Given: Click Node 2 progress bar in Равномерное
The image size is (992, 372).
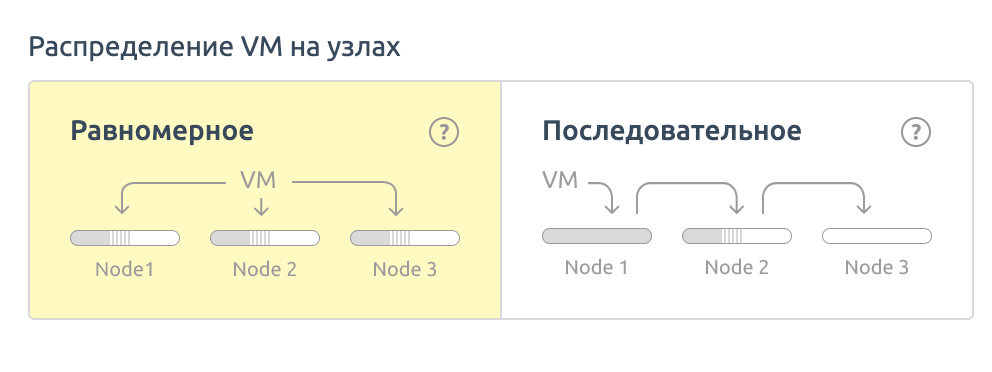Looking at the screenshot, I should click(x=264, y=239).
